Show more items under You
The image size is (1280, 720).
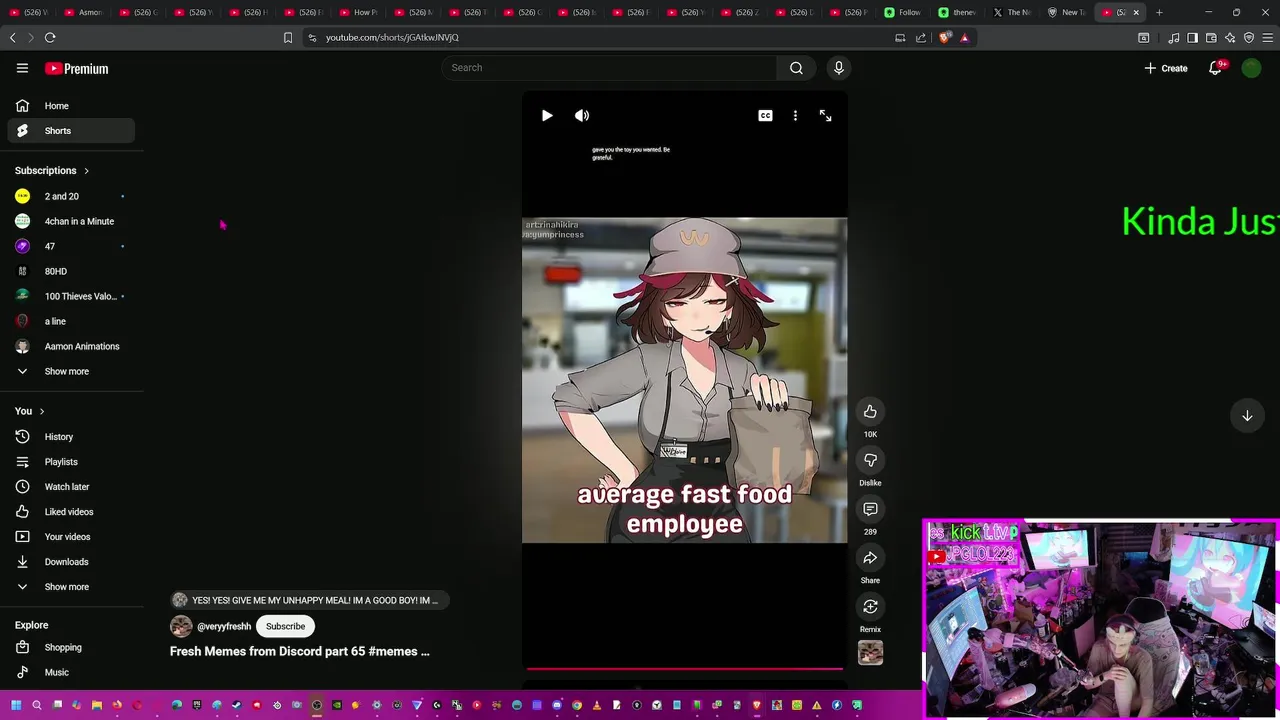(x=71, y=587)
